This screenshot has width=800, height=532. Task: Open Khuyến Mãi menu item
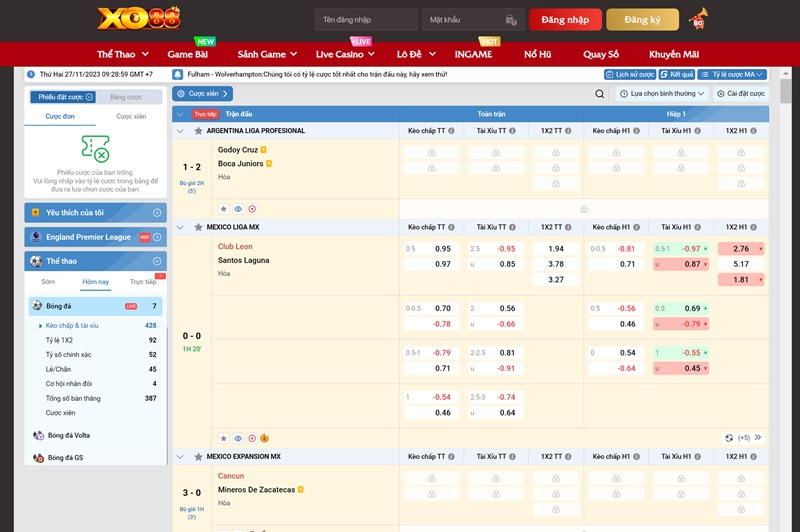(674, 54)
